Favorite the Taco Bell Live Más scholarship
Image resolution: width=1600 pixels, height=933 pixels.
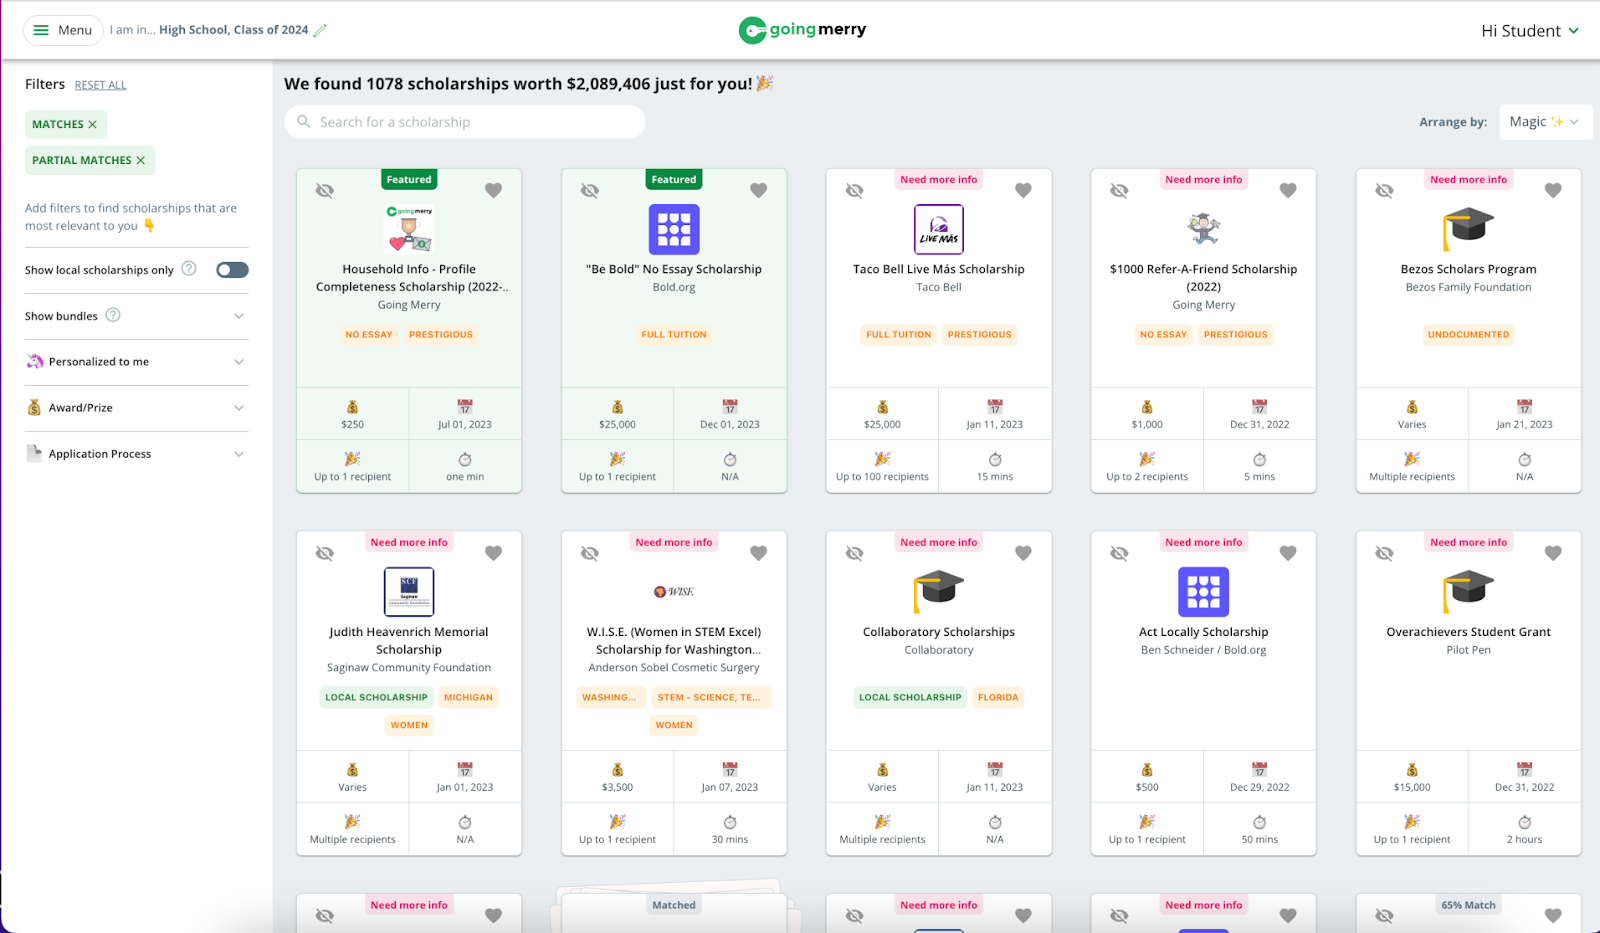(1023, 190)
